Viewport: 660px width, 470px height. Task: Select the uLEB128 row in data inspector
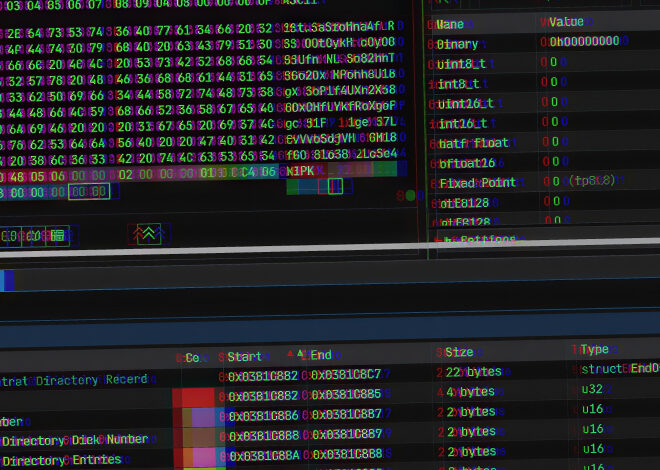pyautogui.click(x=543, y=202)
